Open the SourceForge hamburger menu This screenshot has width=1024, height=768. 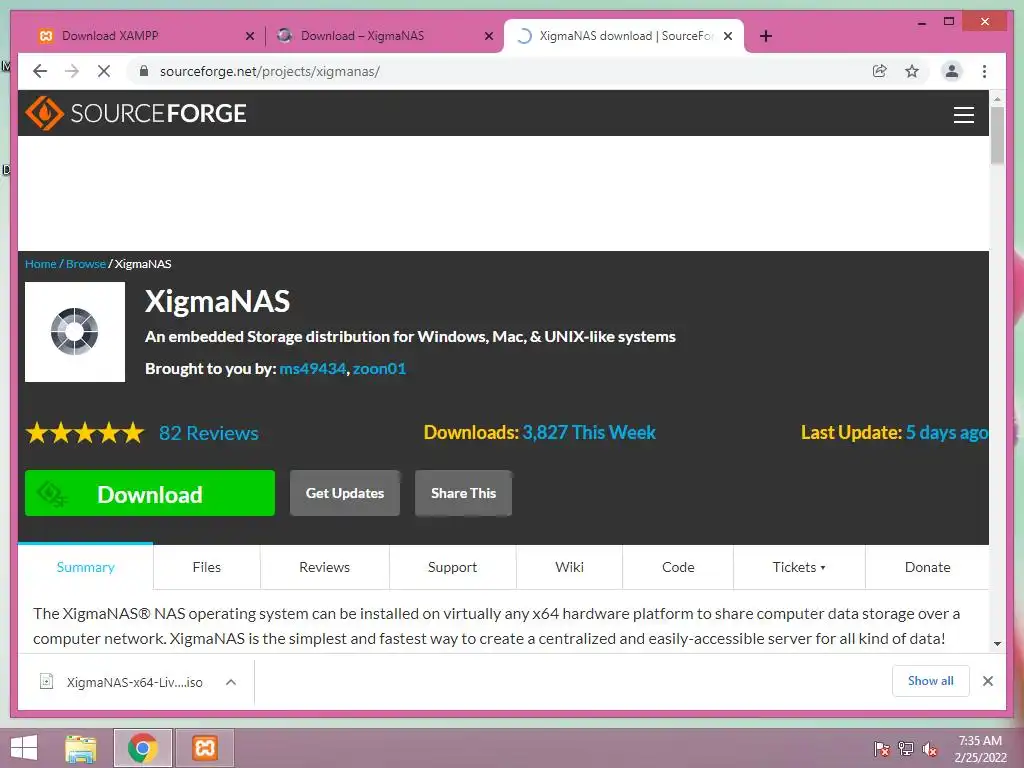(x=963, y=115)
